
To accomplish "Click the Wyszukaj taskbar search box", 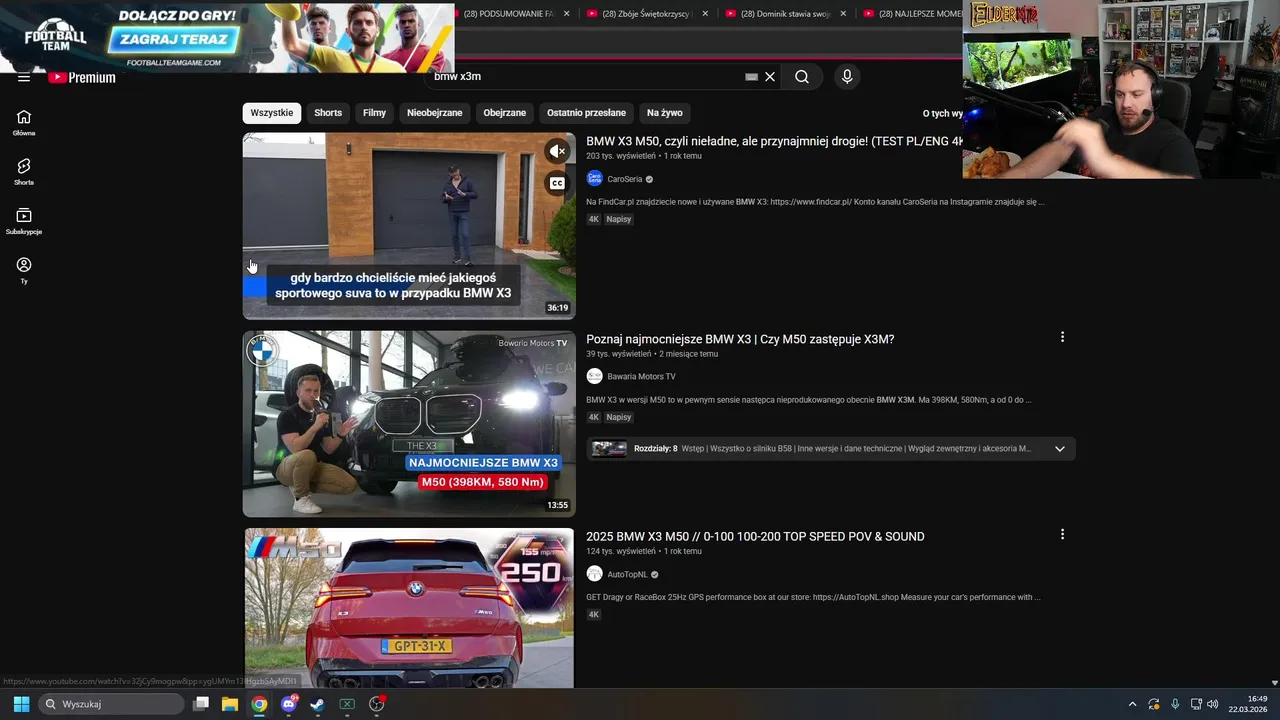I will coord(111,704).
